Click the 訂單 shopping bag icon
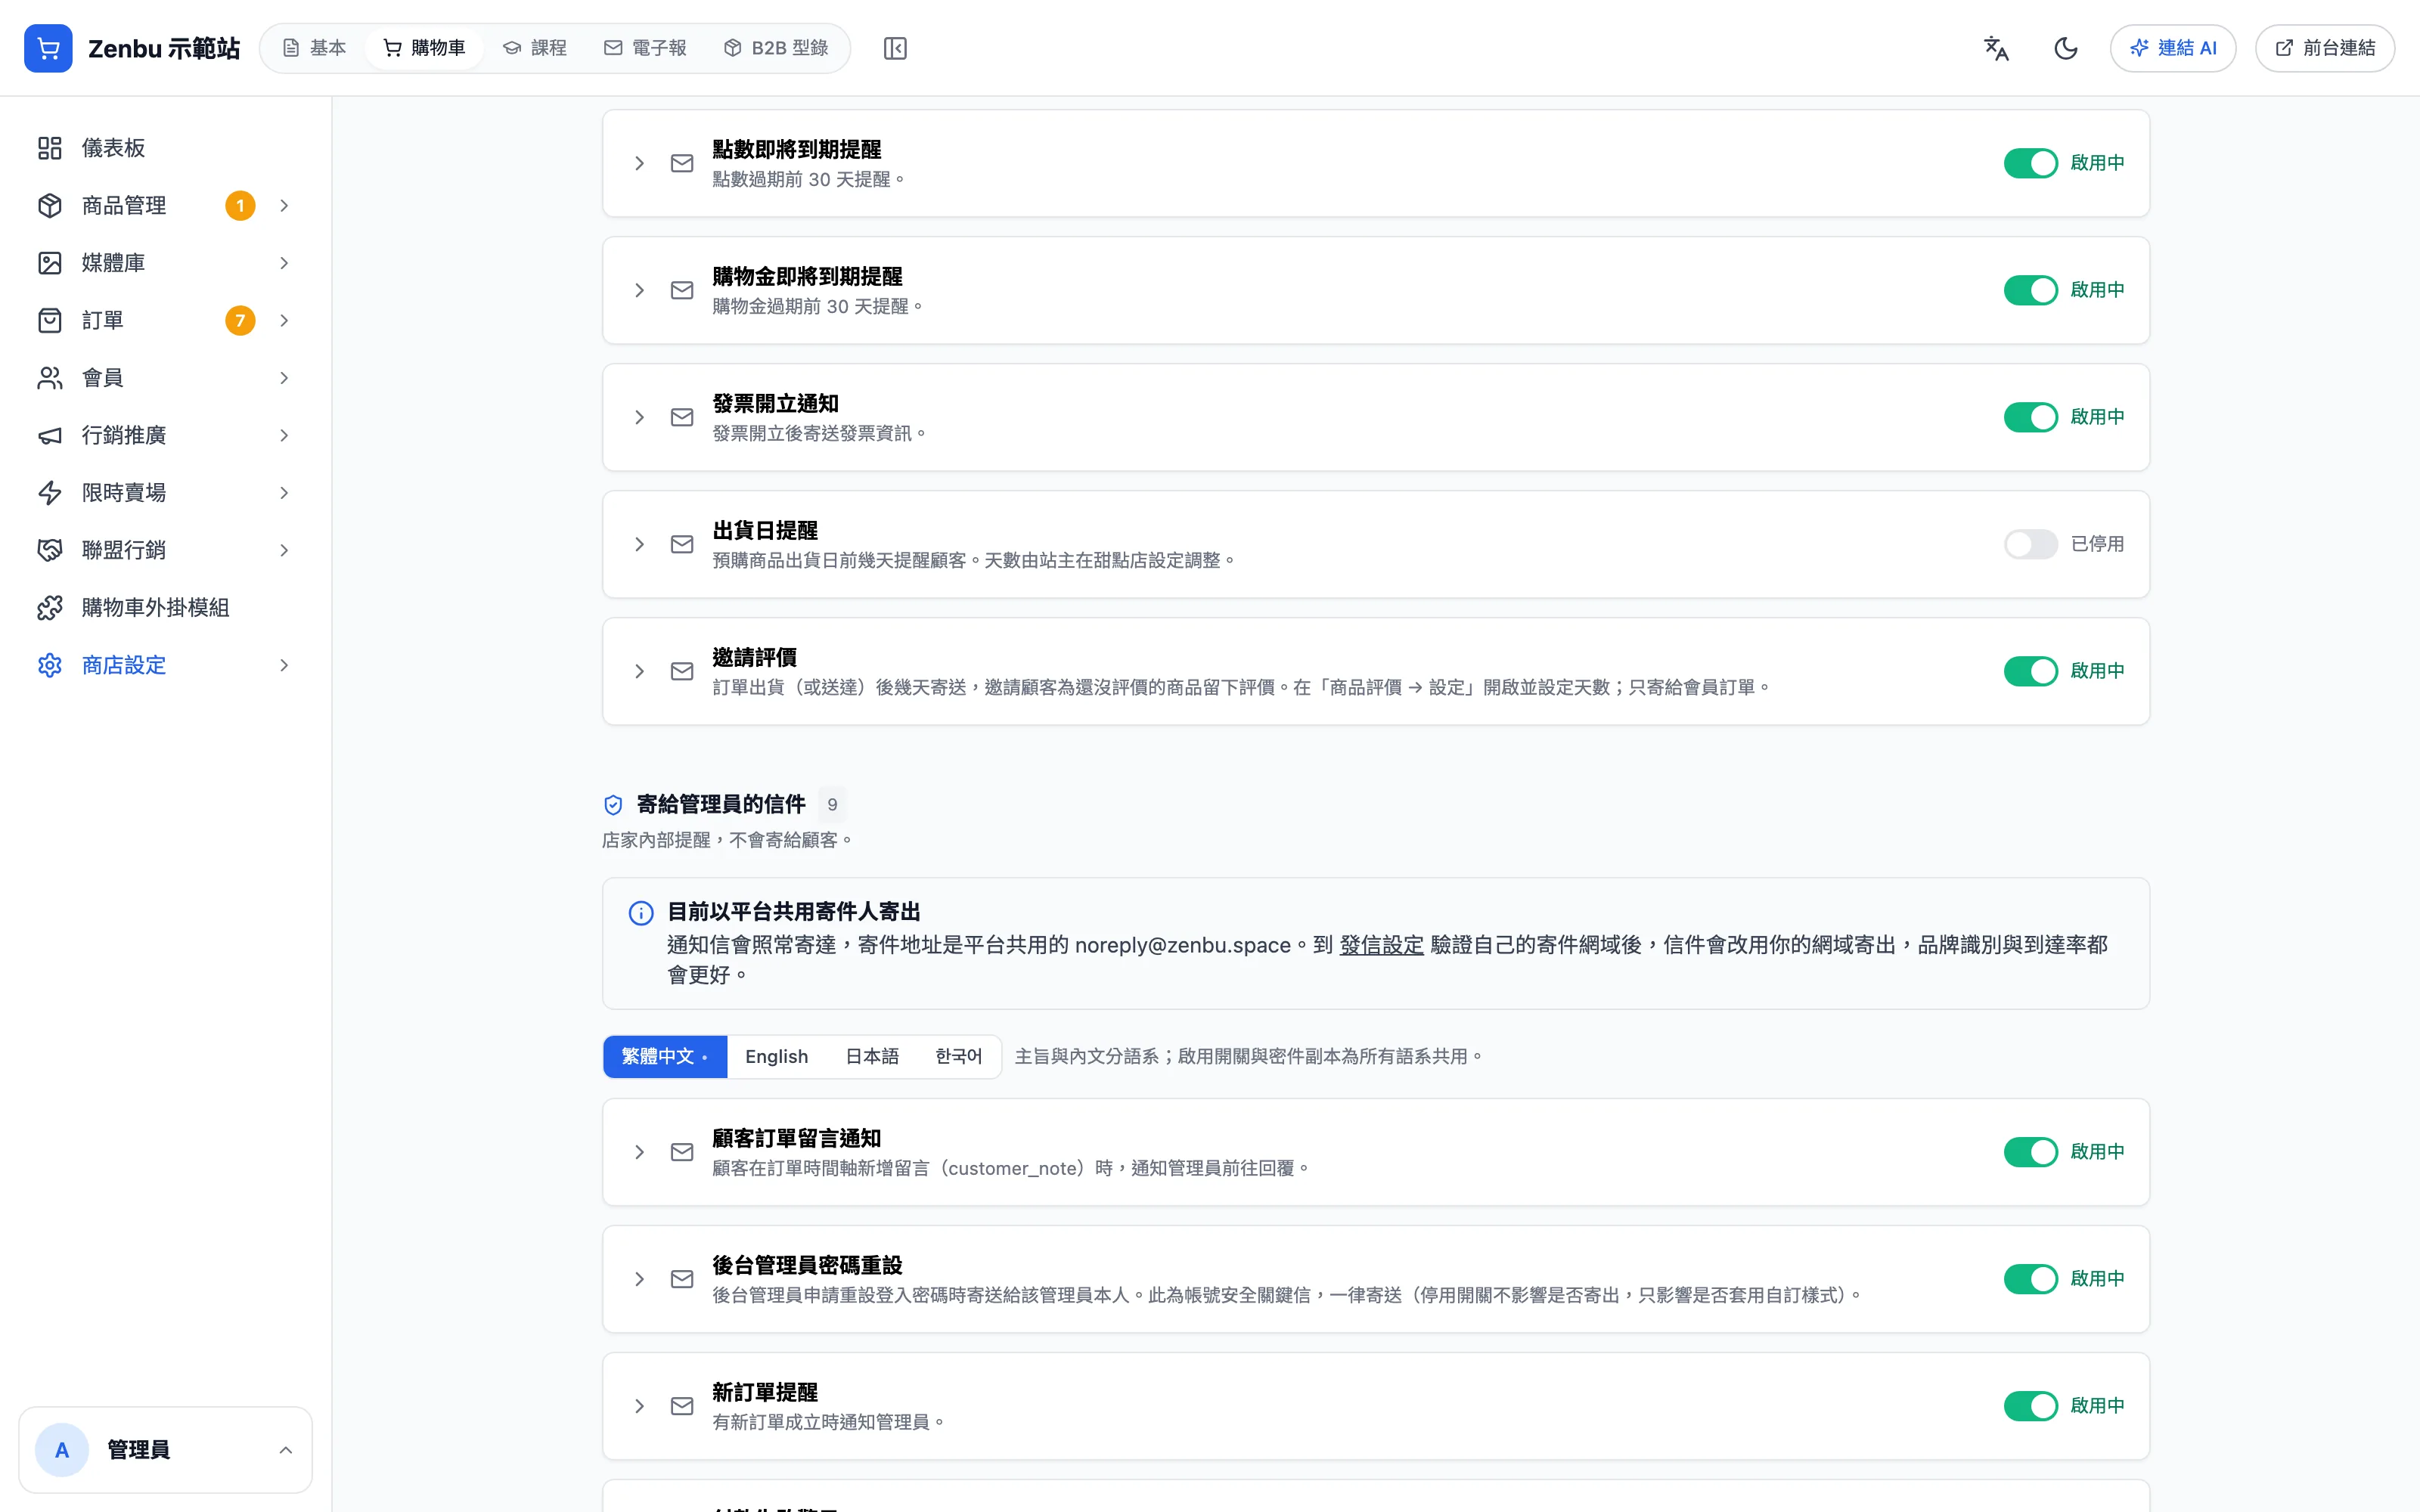This screenshot has width=2420, height=1512. coord(50,320)
